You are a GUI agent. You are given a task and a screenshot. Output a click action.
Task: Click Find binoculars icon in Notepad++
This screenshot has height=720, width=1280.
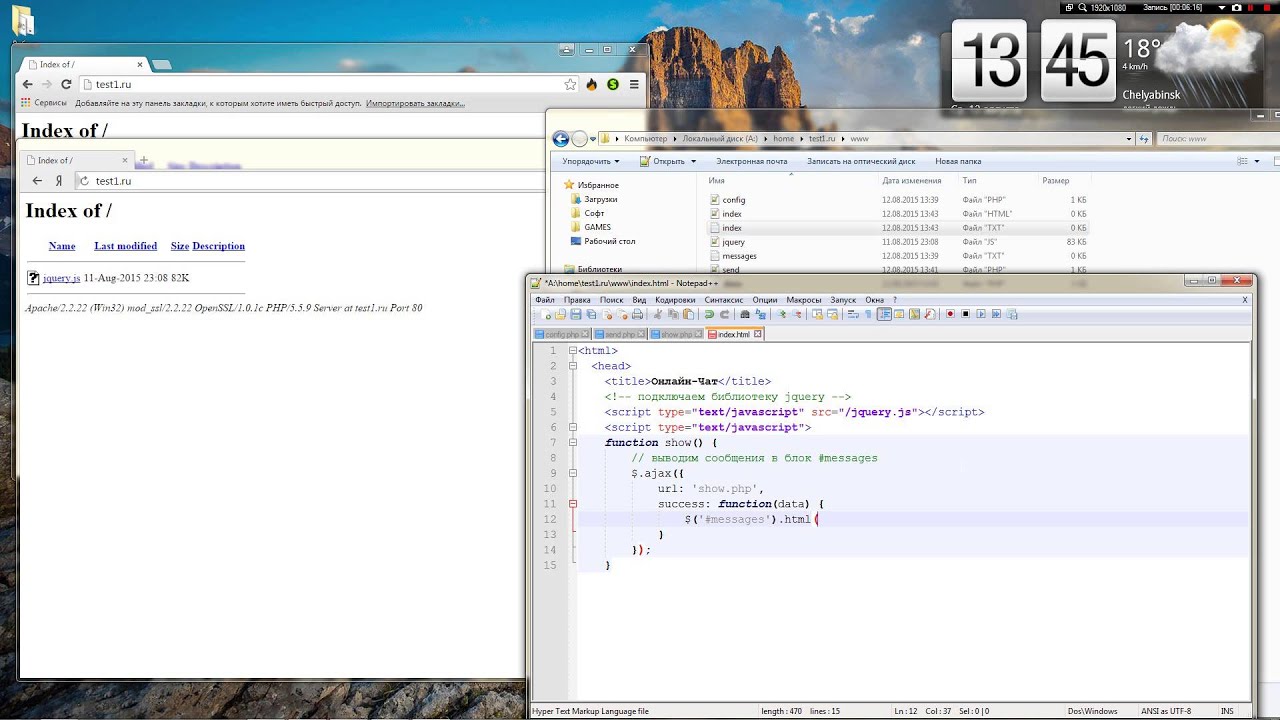point(745,314)
